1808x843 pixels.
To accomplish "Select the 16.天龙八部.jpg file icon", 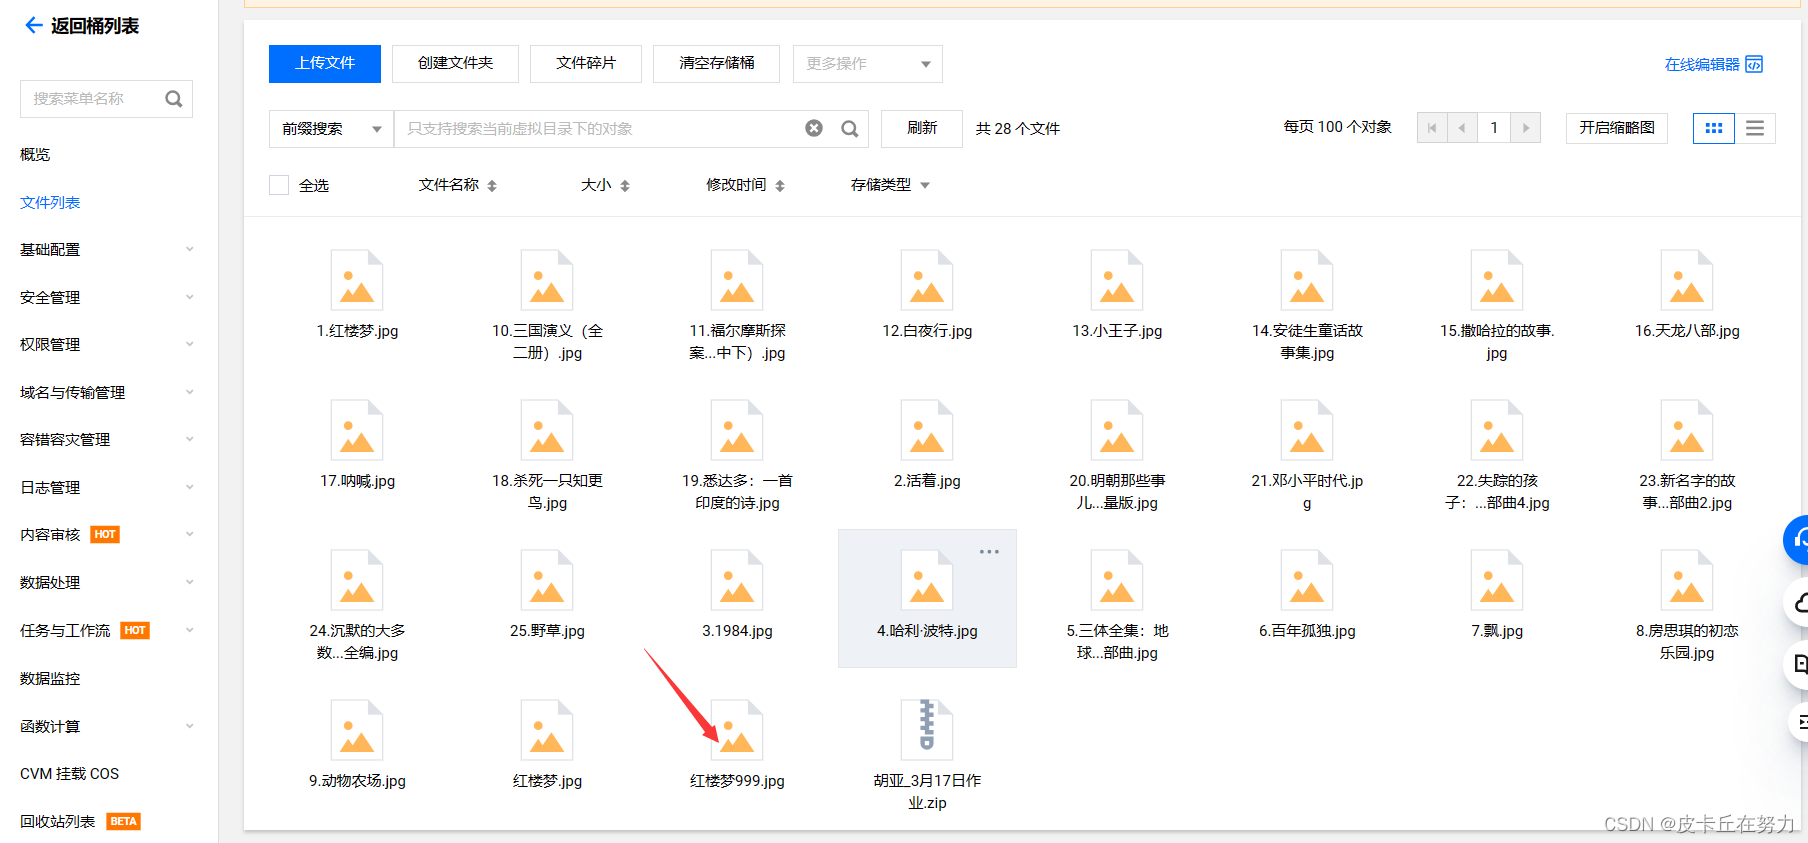I will (1687, 280).
